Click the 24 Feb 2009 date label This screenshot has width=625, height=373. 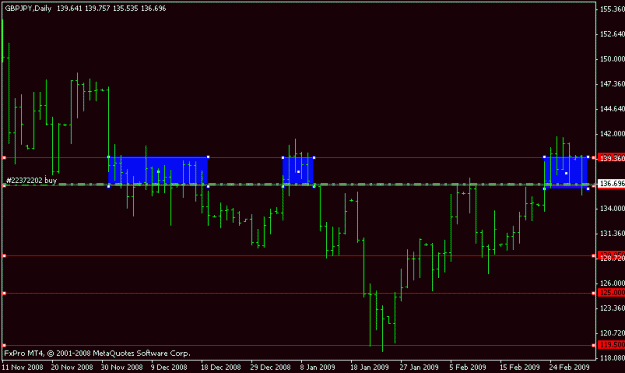click(570, 367)
